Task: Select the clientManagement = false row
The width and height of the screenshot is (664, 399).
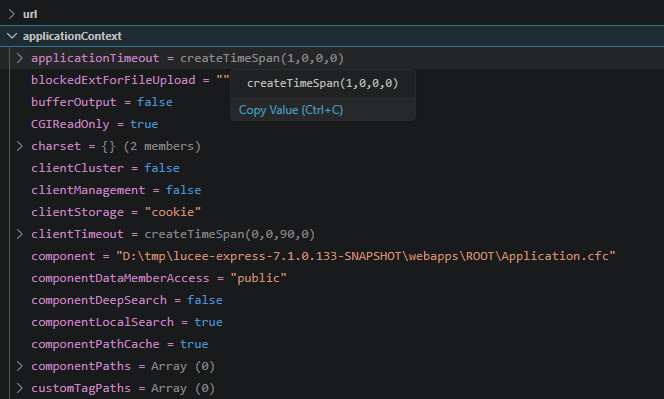Action: click(x=332, y=190)
